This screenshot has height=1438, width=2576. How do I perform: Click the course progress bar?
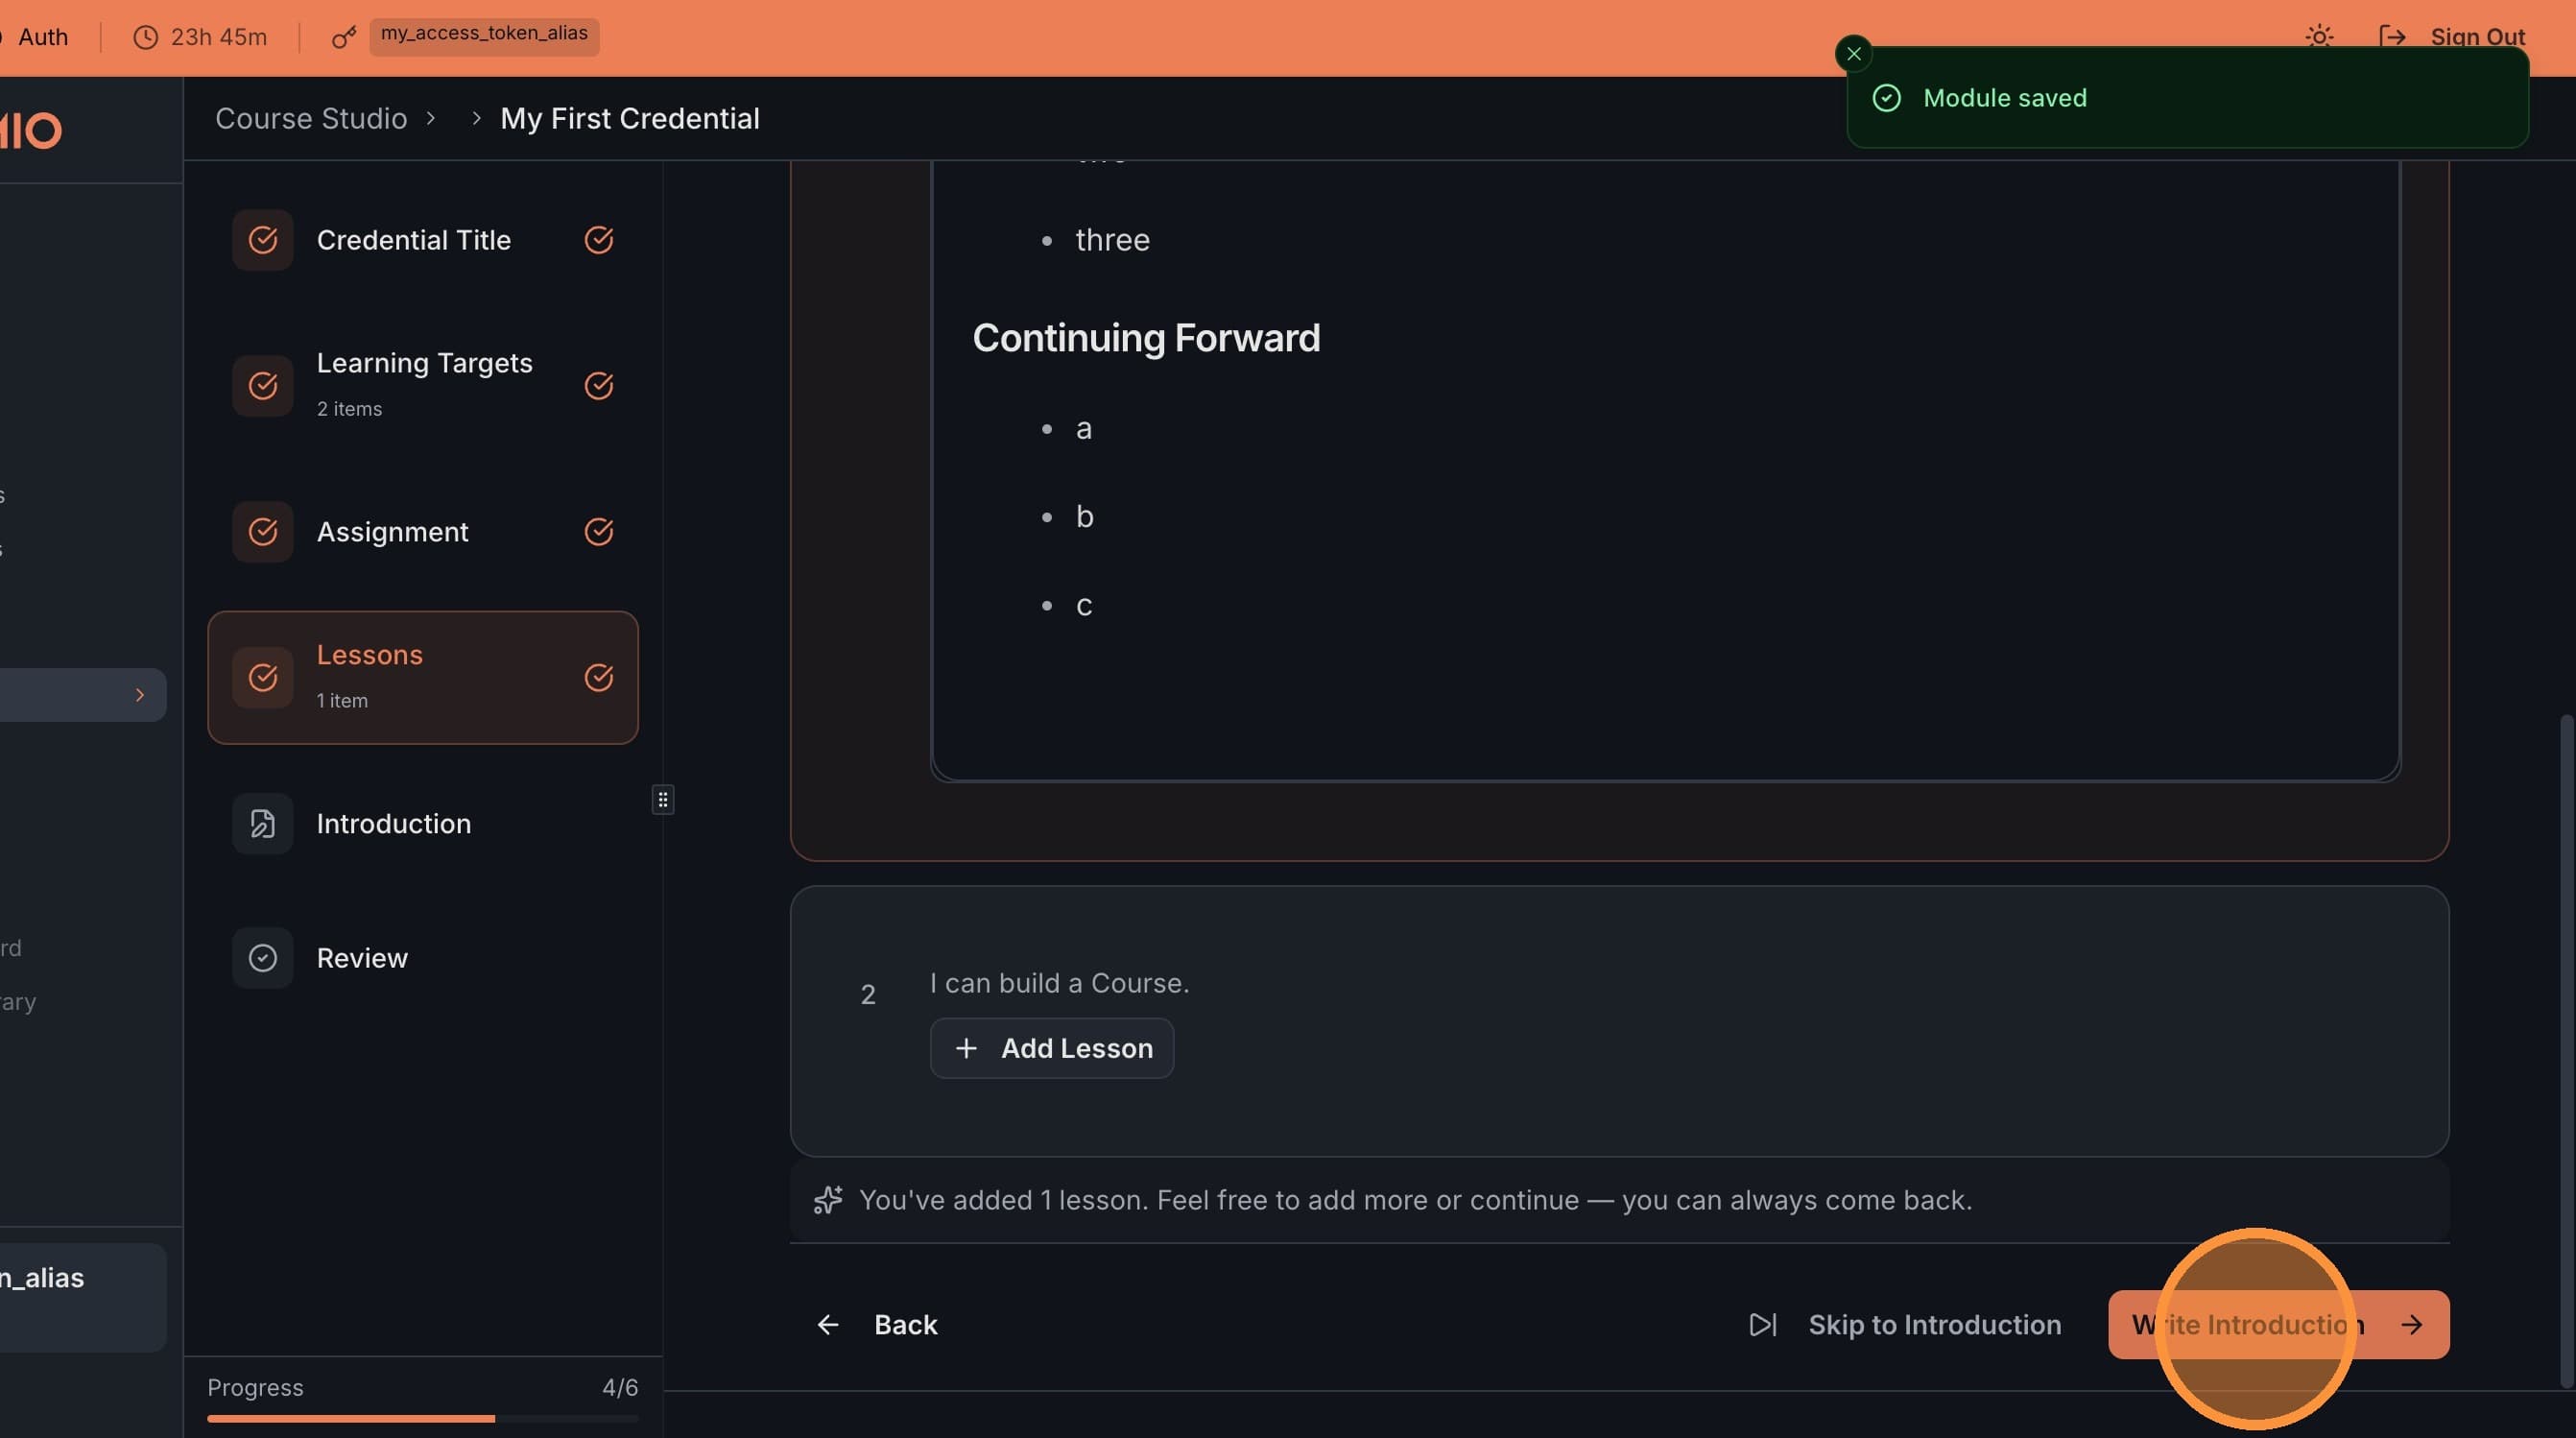click(422, 1417)
